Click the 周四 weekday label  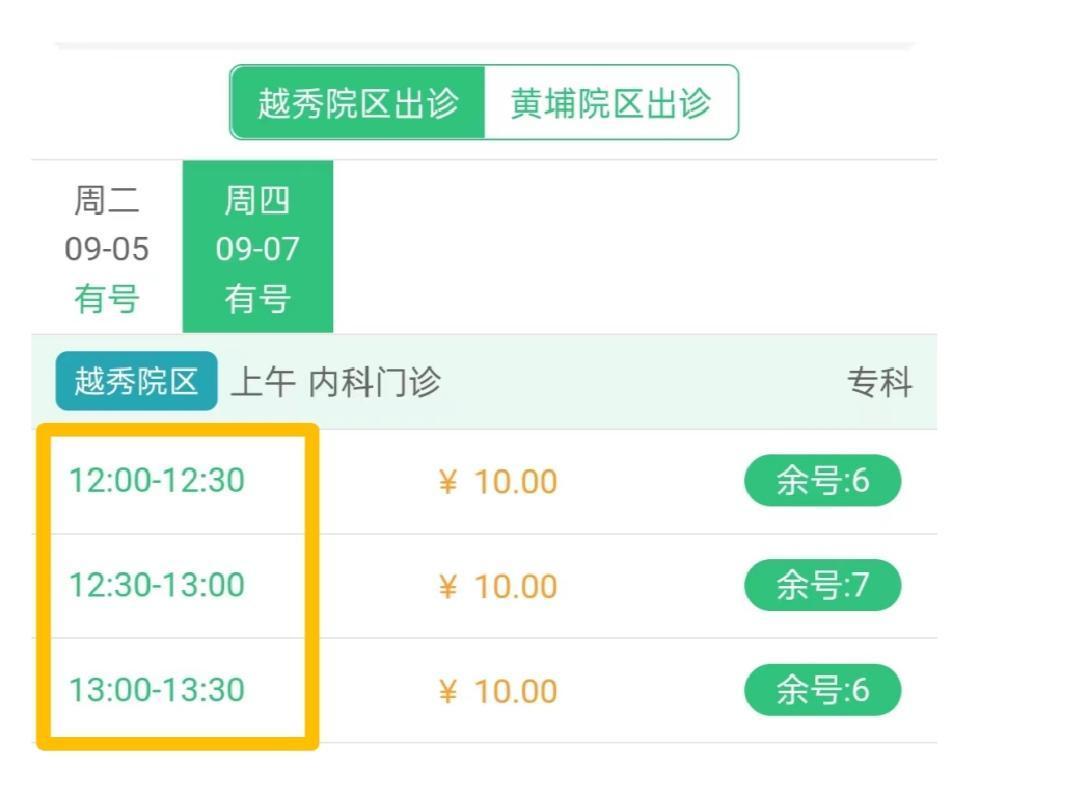258,201
